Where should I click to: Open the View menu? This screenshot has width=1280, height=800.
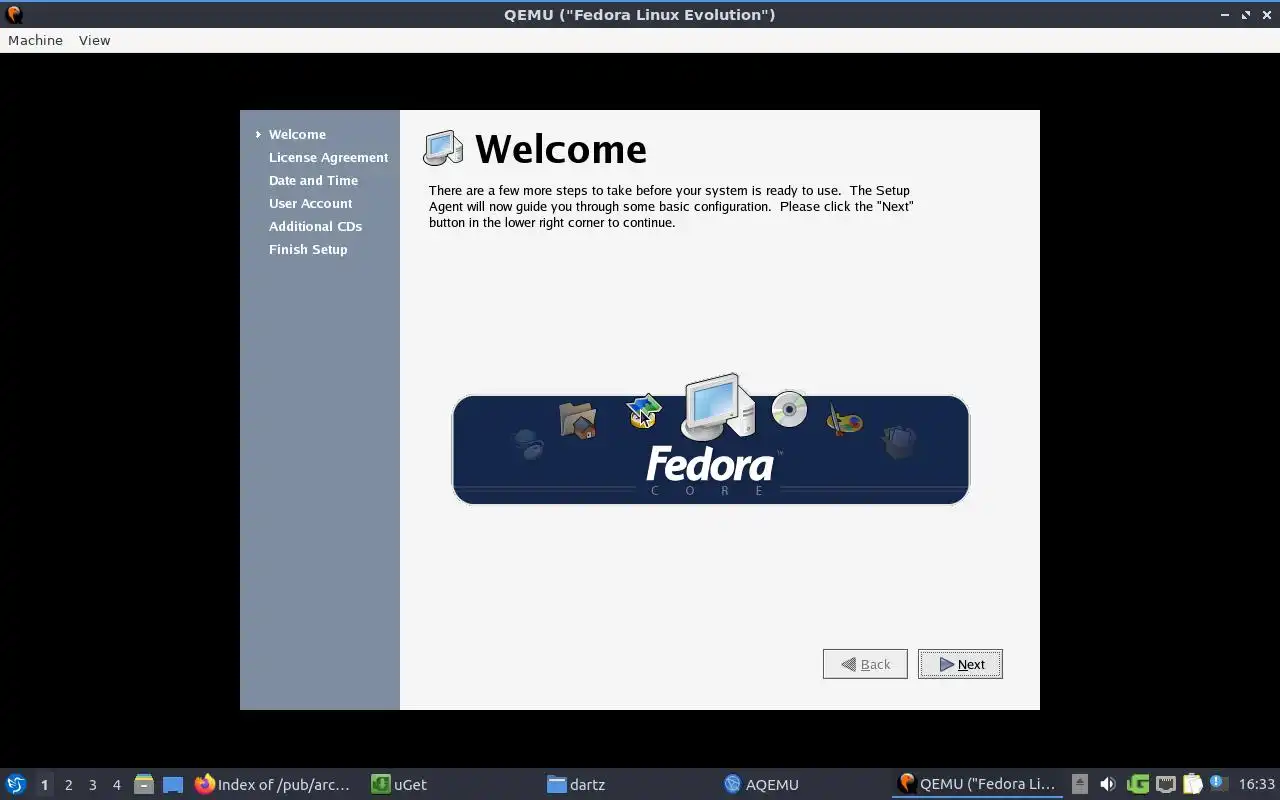tap(95, 40)
